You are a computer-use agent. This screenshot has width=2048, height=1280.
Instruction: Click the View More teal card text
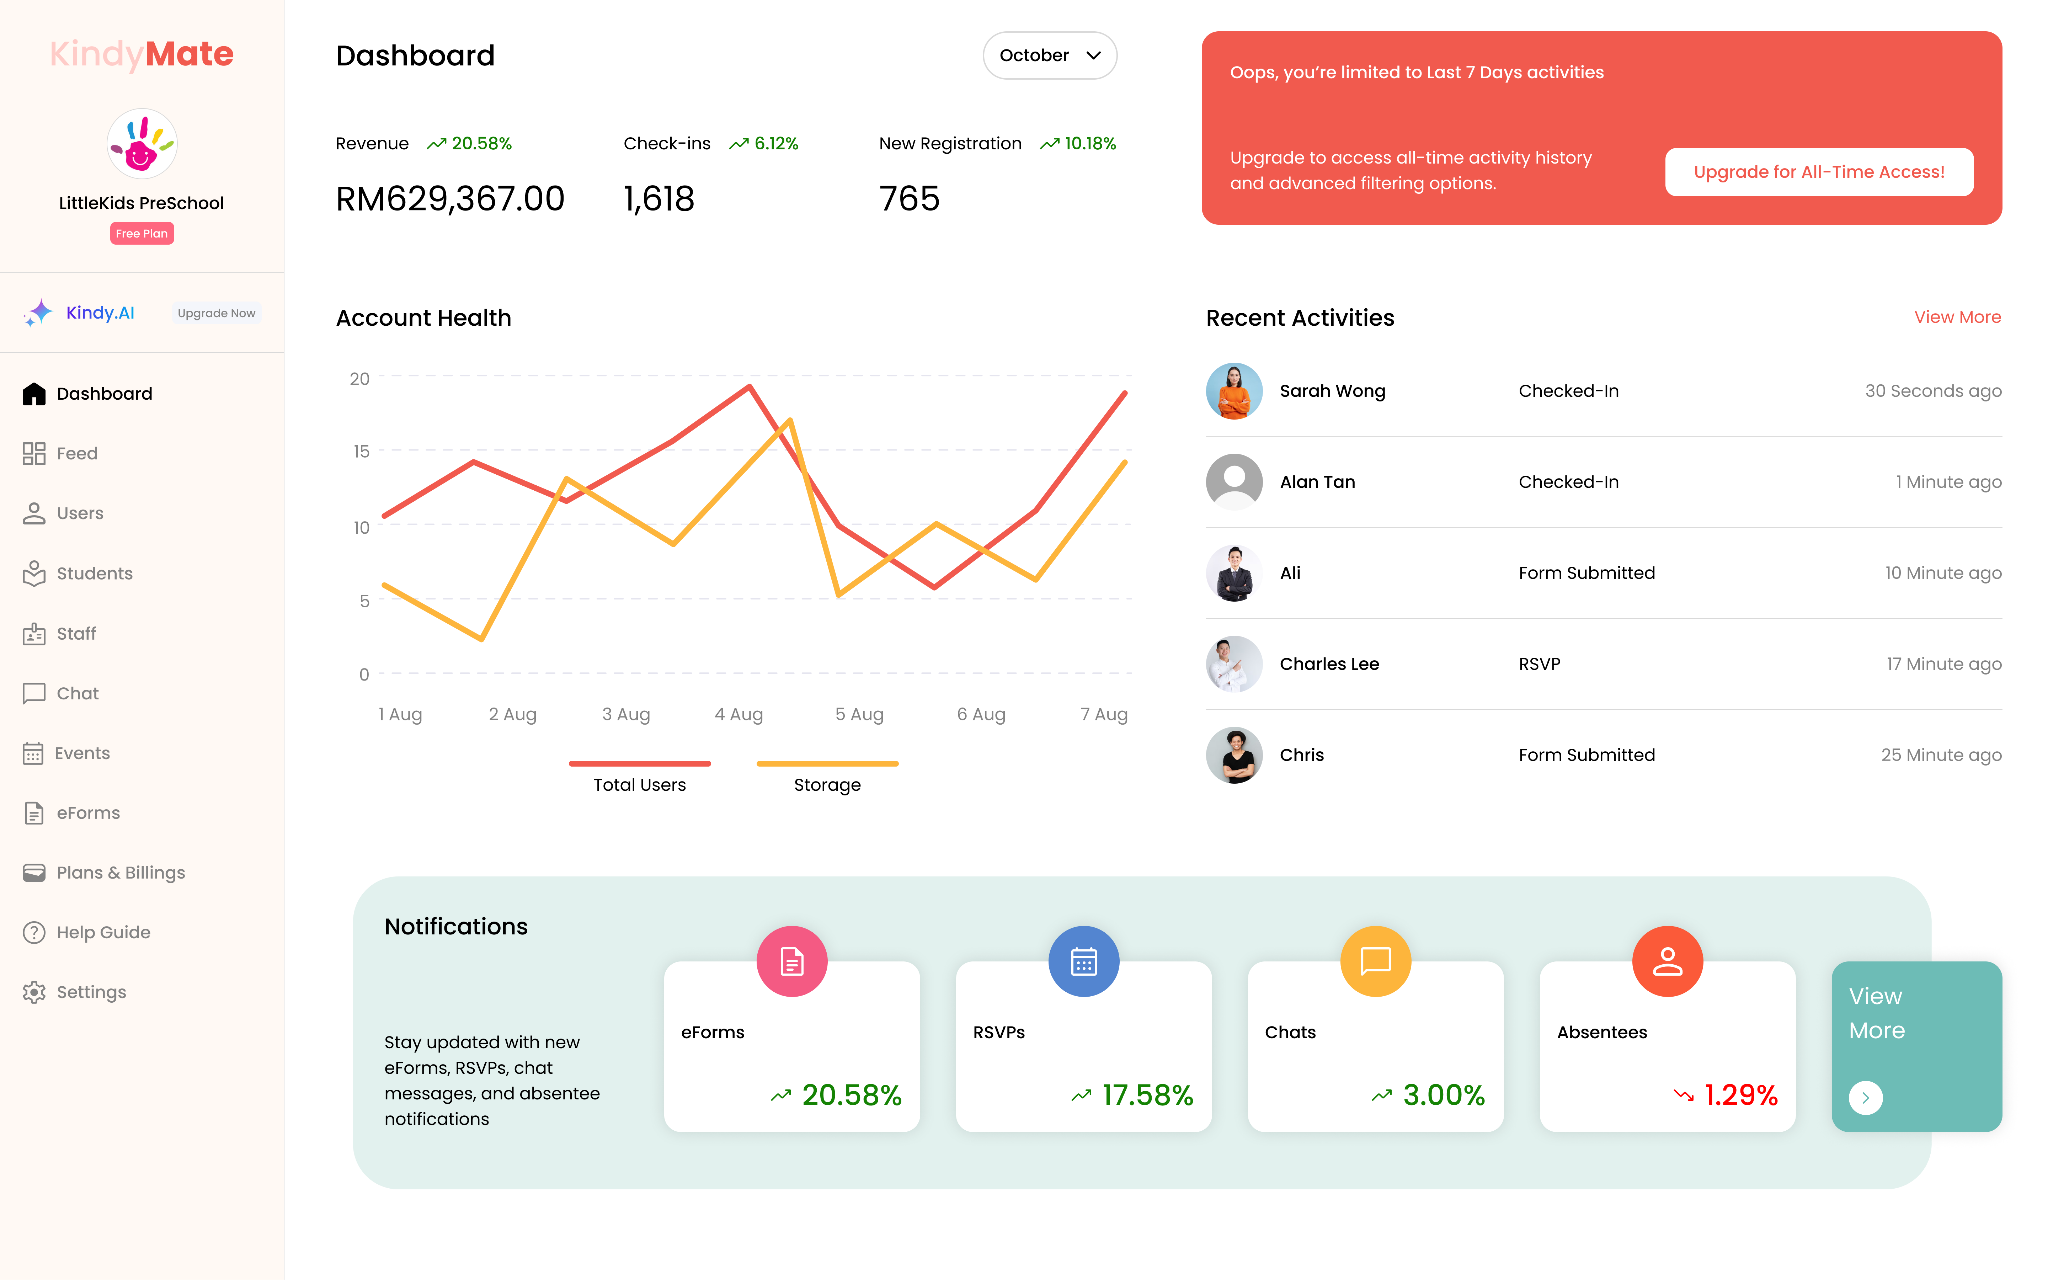(1877, 1013)
